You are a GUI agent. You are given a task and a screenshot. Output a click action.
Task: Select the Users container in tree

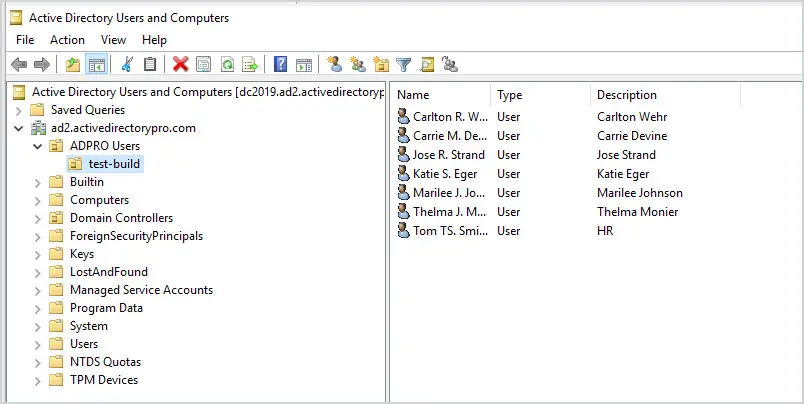(x=84, y=344)
